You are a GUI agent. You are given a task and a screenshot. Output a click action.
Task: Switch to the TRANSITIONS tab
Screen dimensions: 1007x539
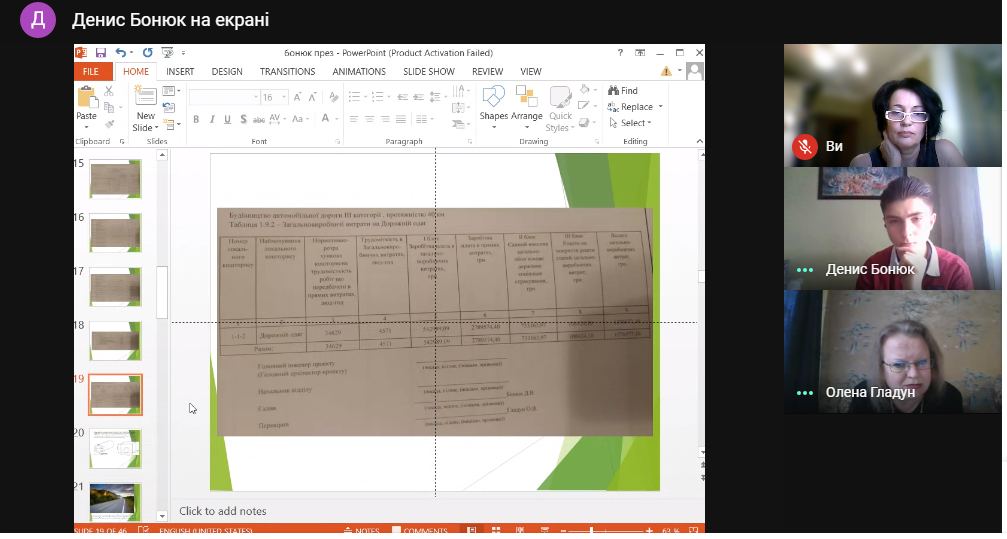click(x=287, y=71)
